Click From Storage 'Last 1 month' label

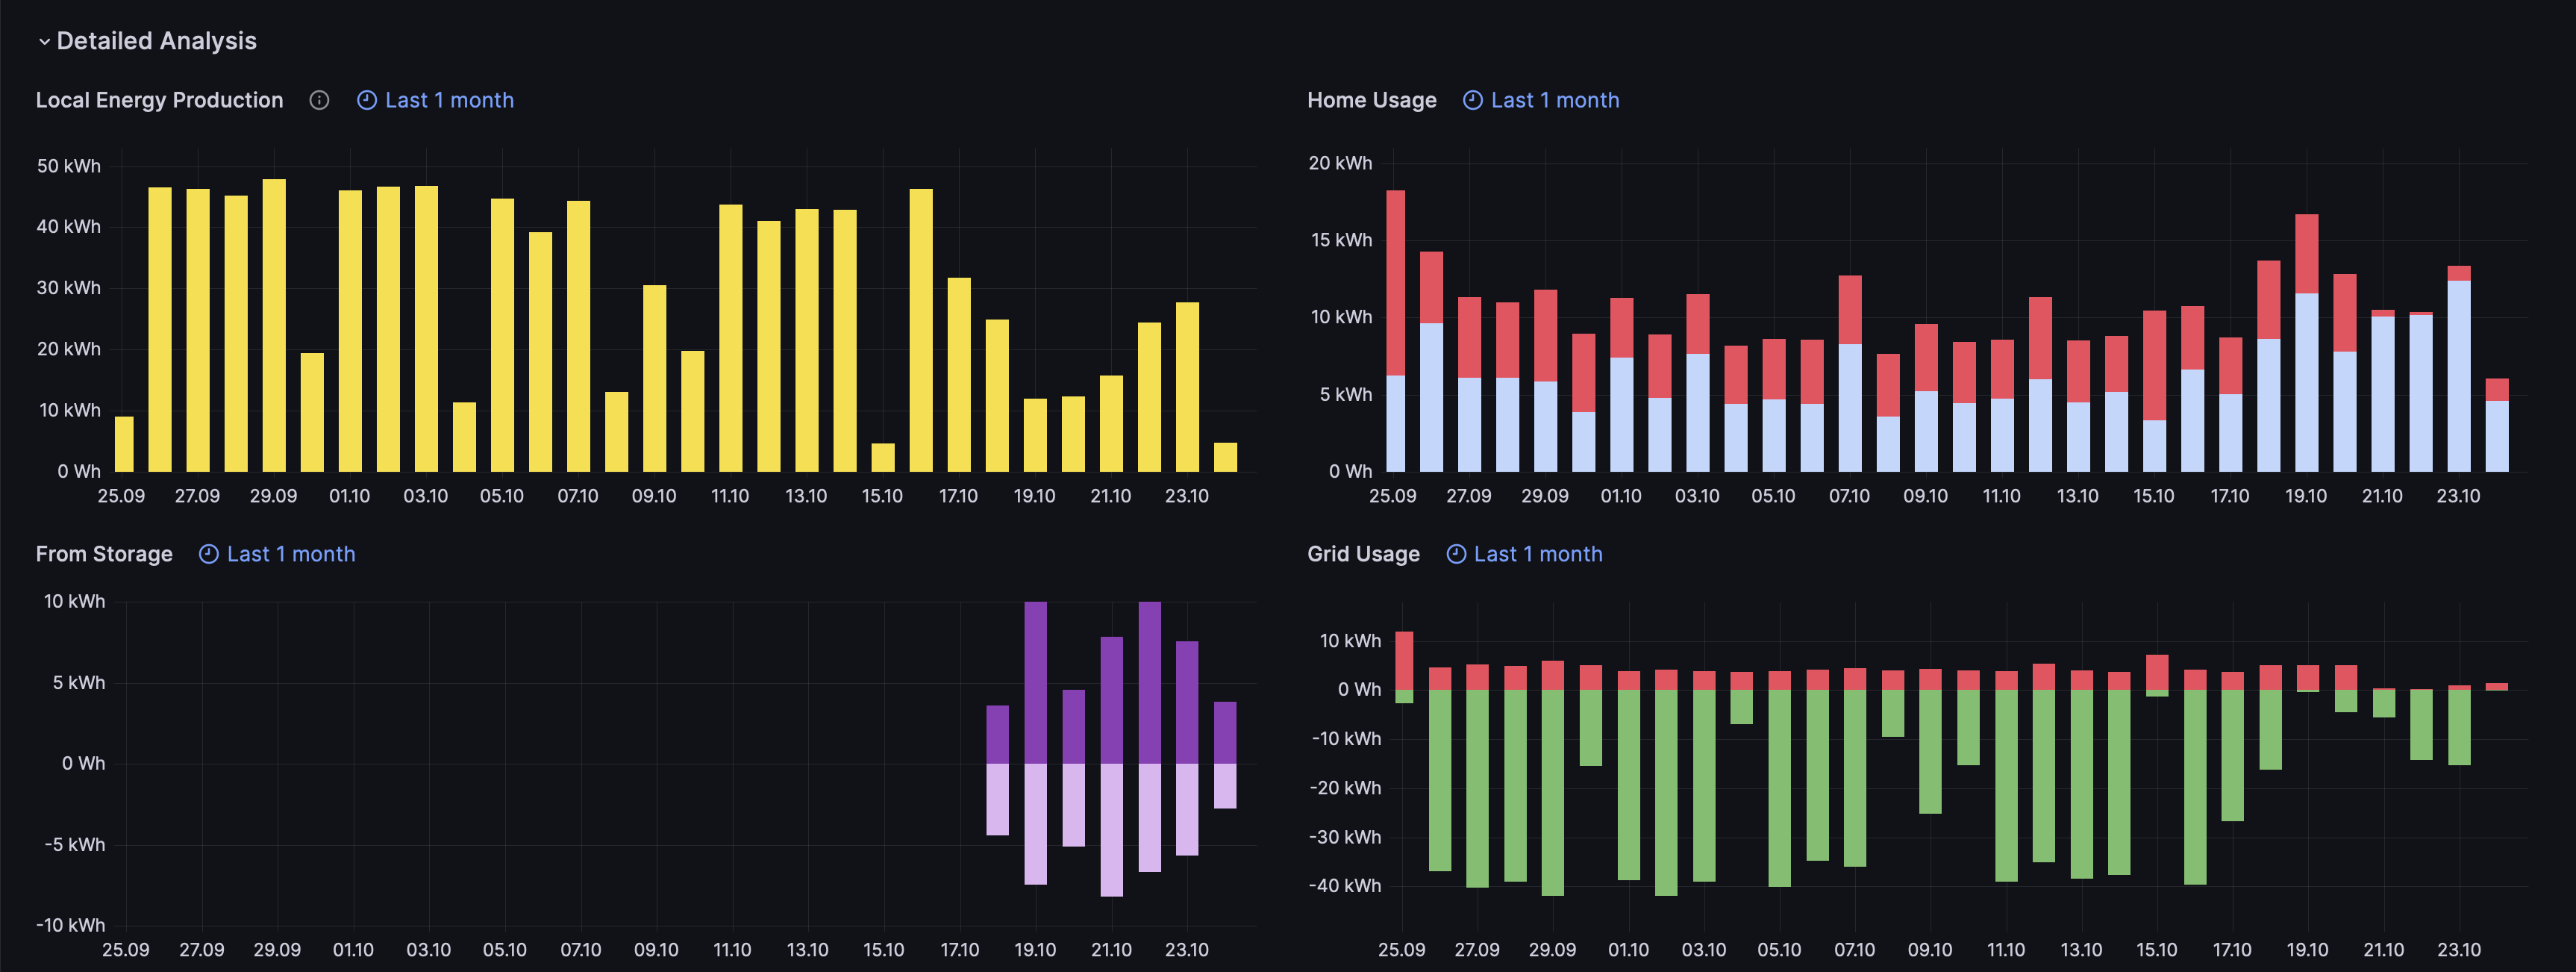click(x=291, y=554)
